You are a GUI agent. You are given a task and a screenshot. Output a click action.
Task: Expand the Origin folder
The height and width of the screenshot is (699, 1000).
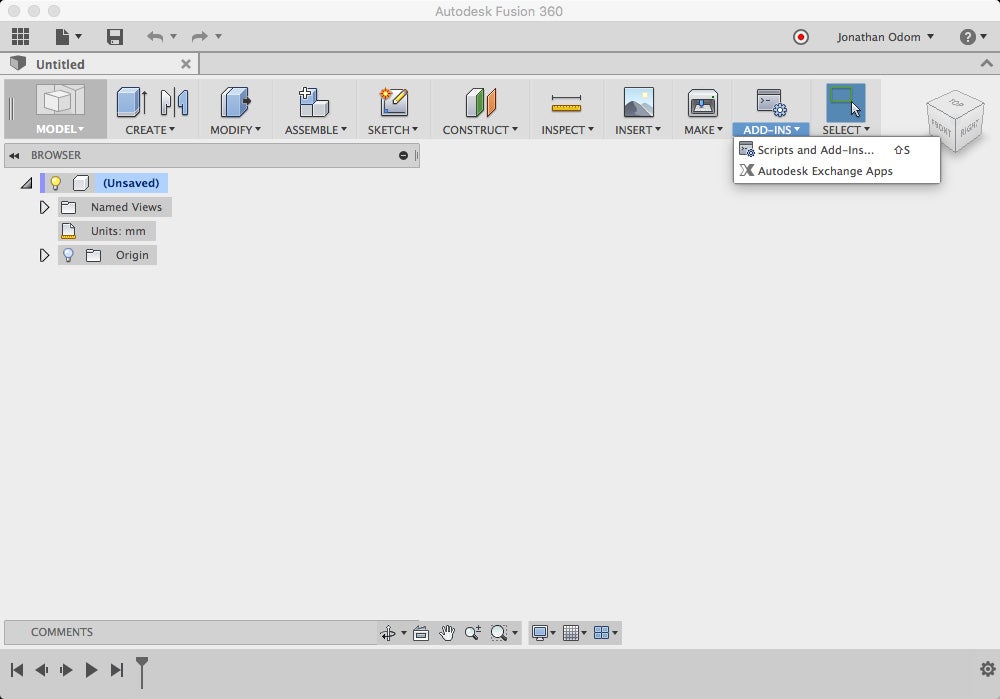pyautogui.click(x=44, y=255)
